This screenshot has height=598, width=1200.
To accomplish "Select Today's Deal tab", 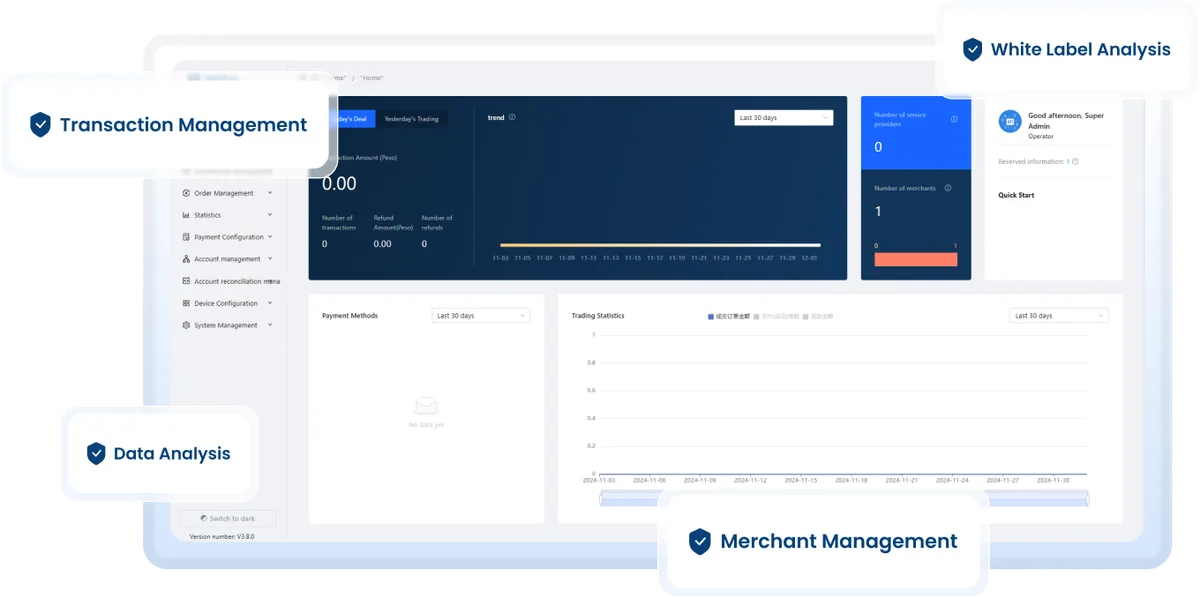I will point(352,119).
